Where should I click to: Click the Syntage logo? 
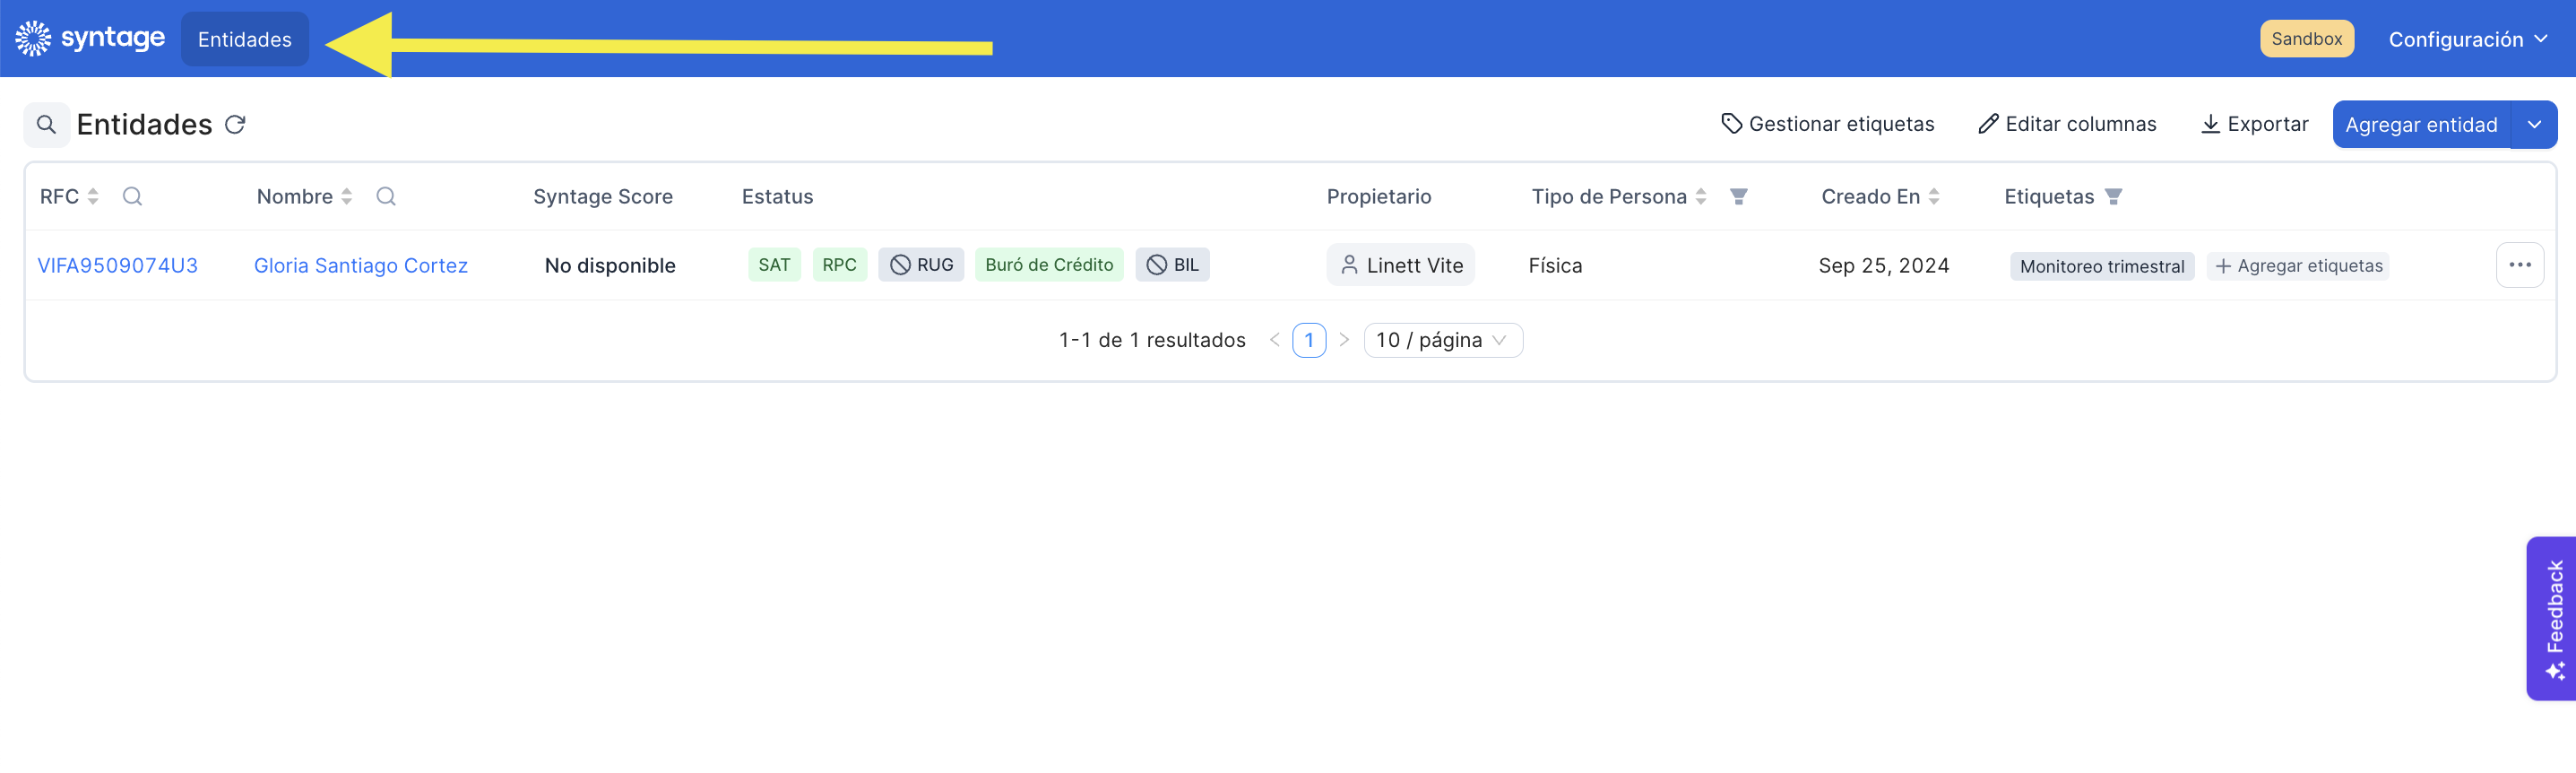90,38
